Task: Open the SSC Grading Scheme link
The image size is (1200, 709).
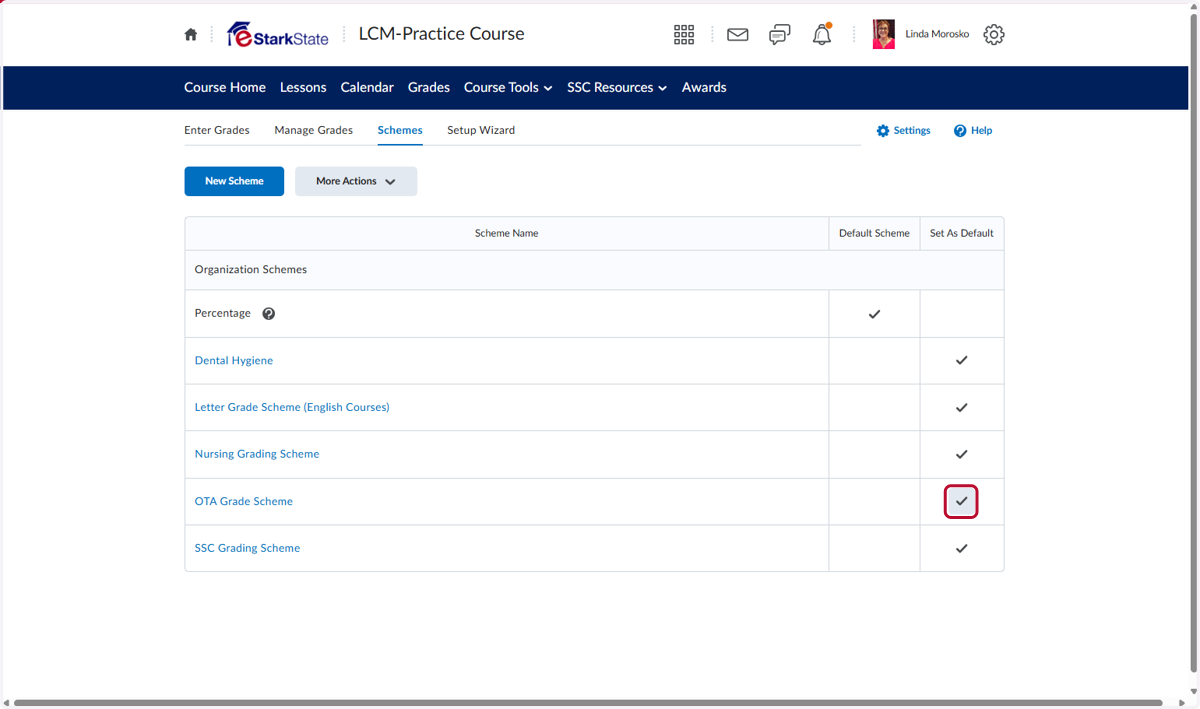Action: point(247,548)
